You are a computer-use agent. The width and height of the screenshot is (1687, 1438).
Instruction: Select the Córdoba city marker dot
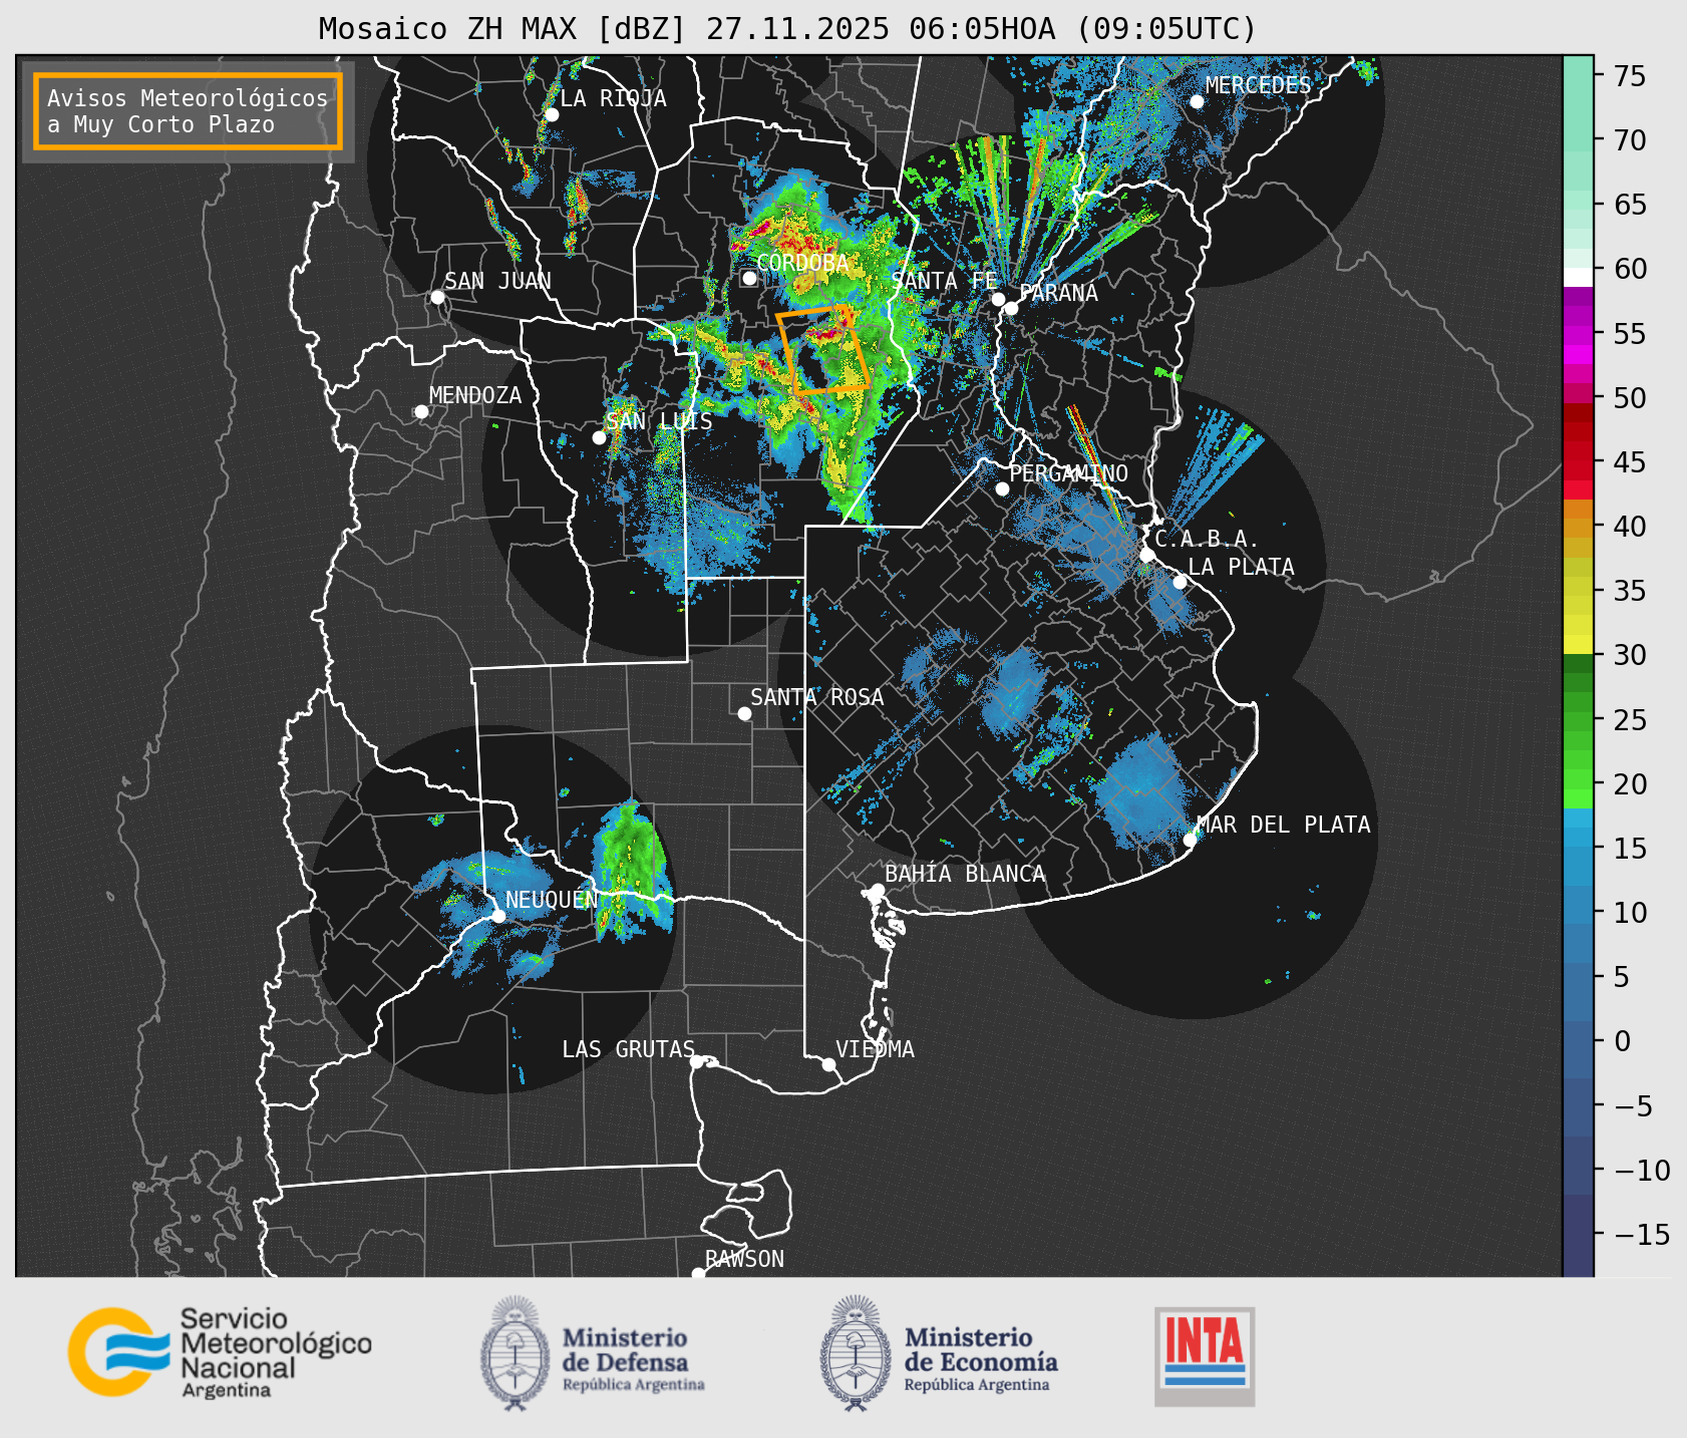[749, 278]
